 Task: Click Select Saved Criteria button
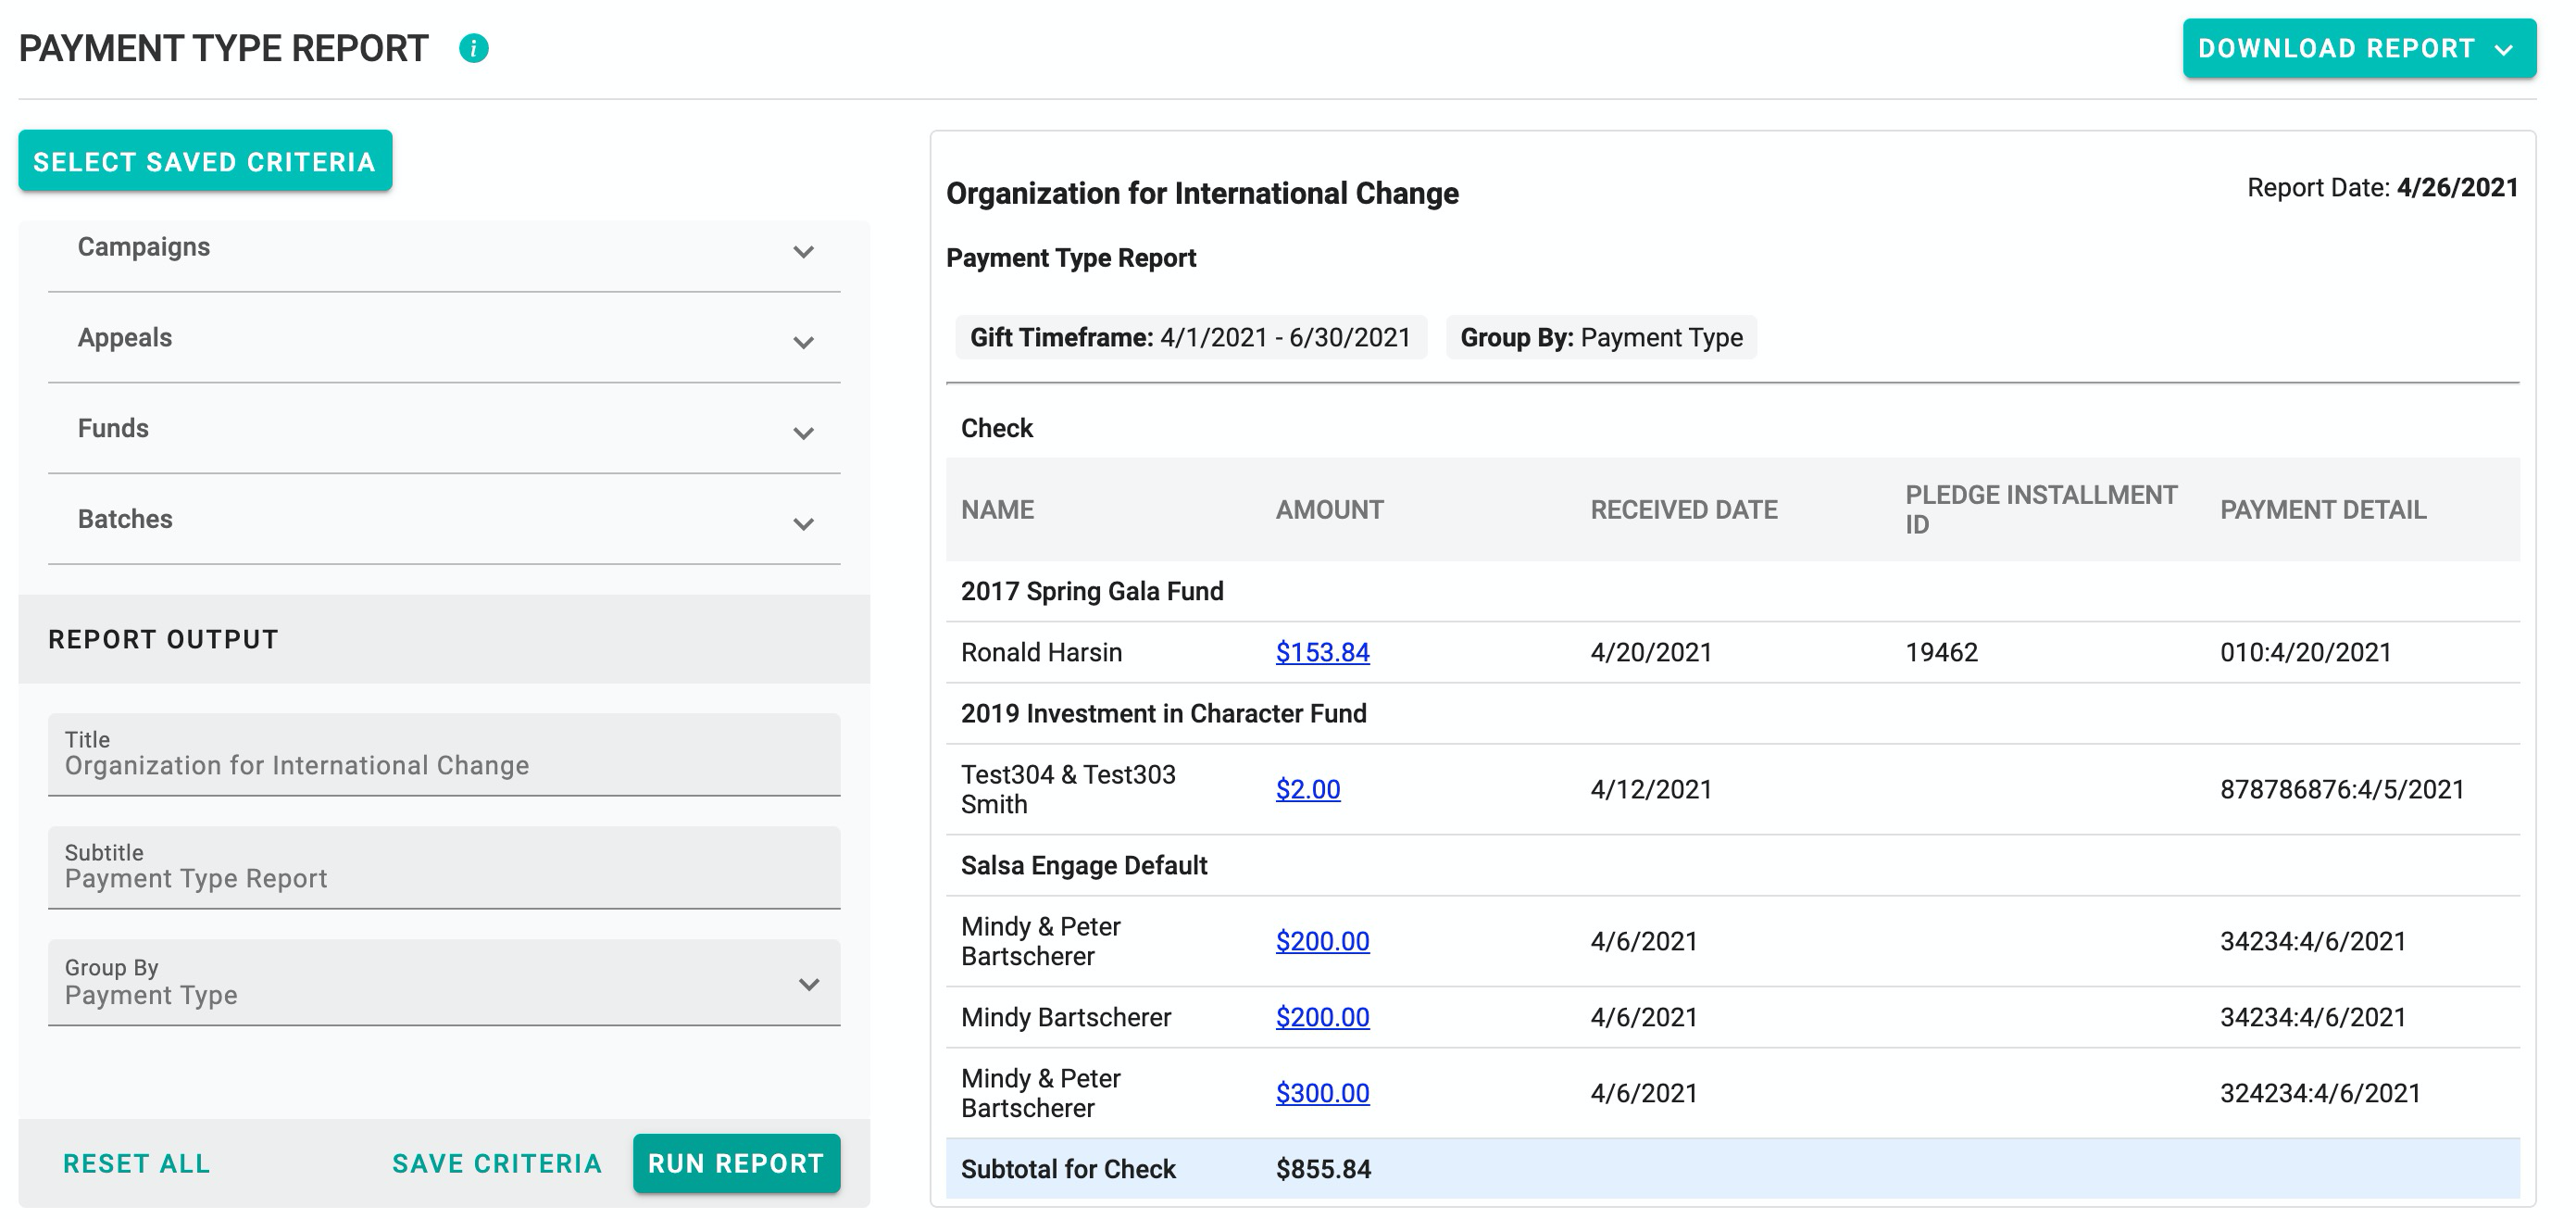coord(205,161)
